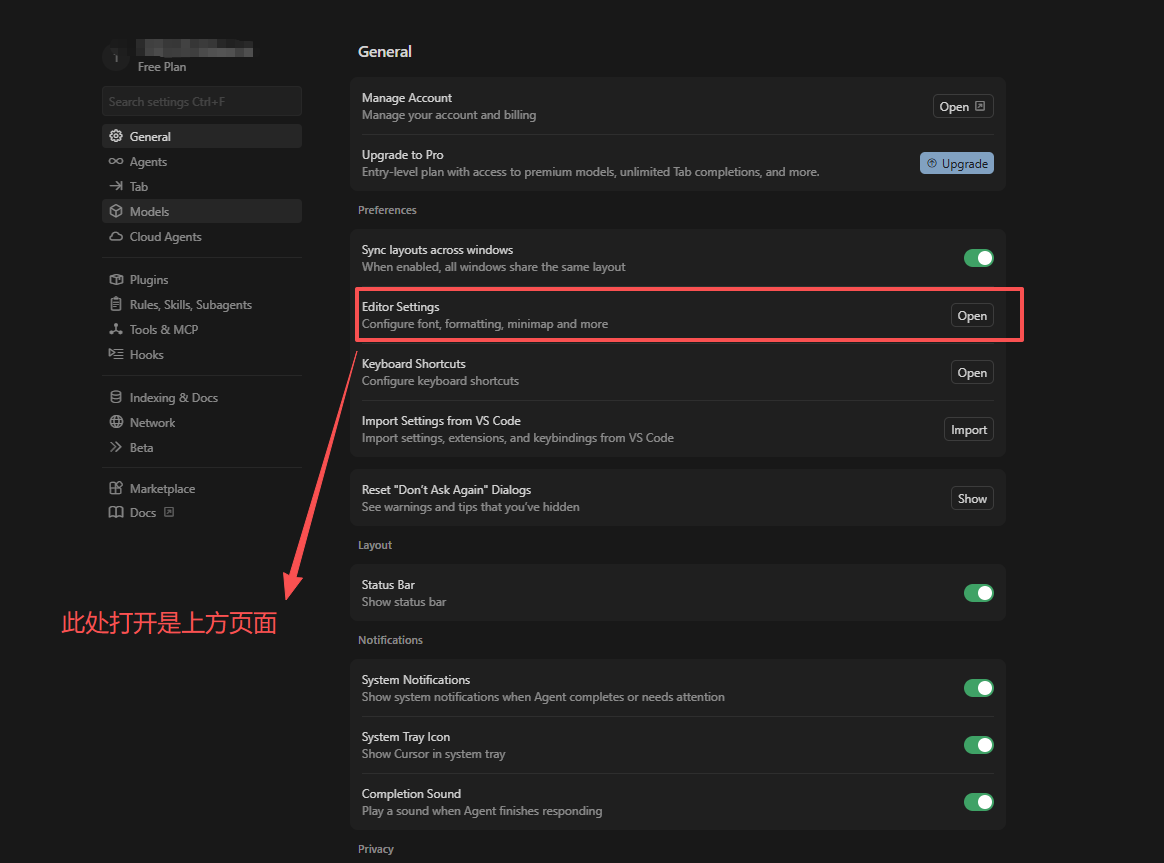
Task: Go to Beta settings
Action: (x=202, y=447)
